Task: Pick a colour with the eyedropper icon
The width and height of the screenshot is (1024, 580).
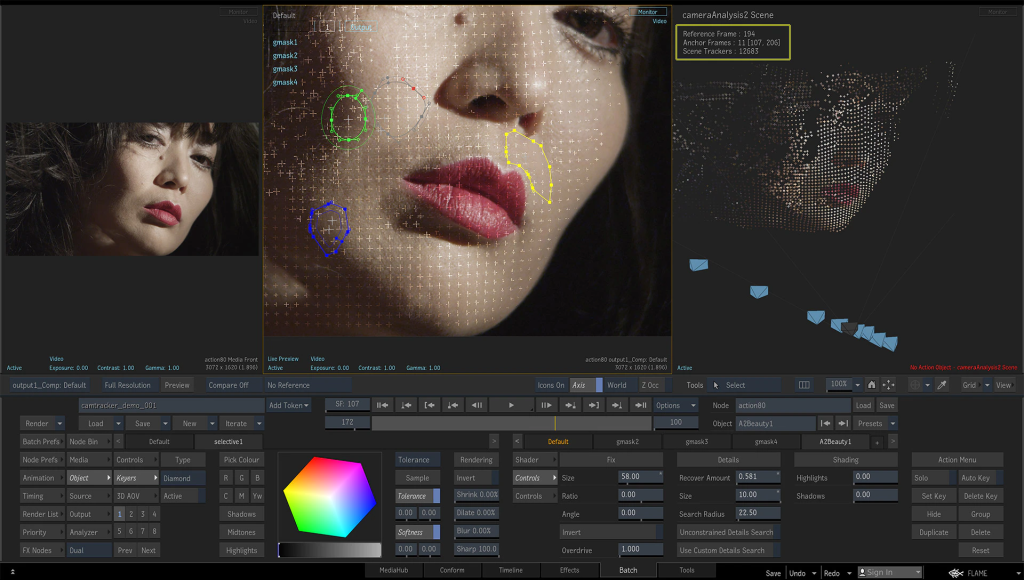Action: click(x=942, y=385)
